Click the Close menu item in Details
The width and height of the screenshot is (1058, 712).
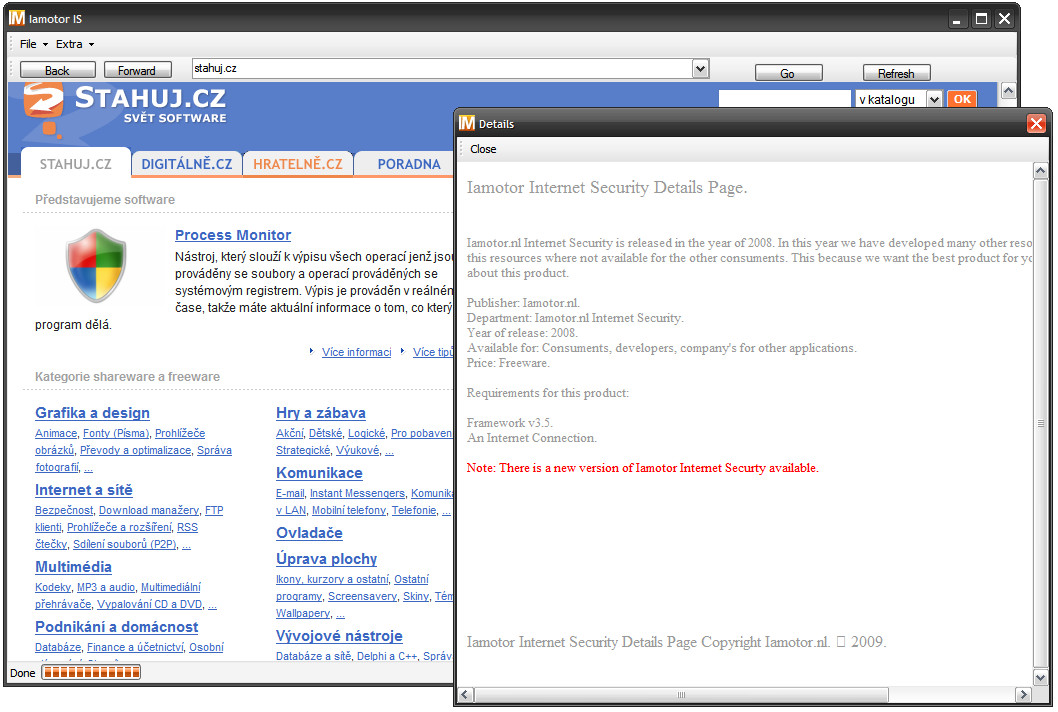coord(483,149)
